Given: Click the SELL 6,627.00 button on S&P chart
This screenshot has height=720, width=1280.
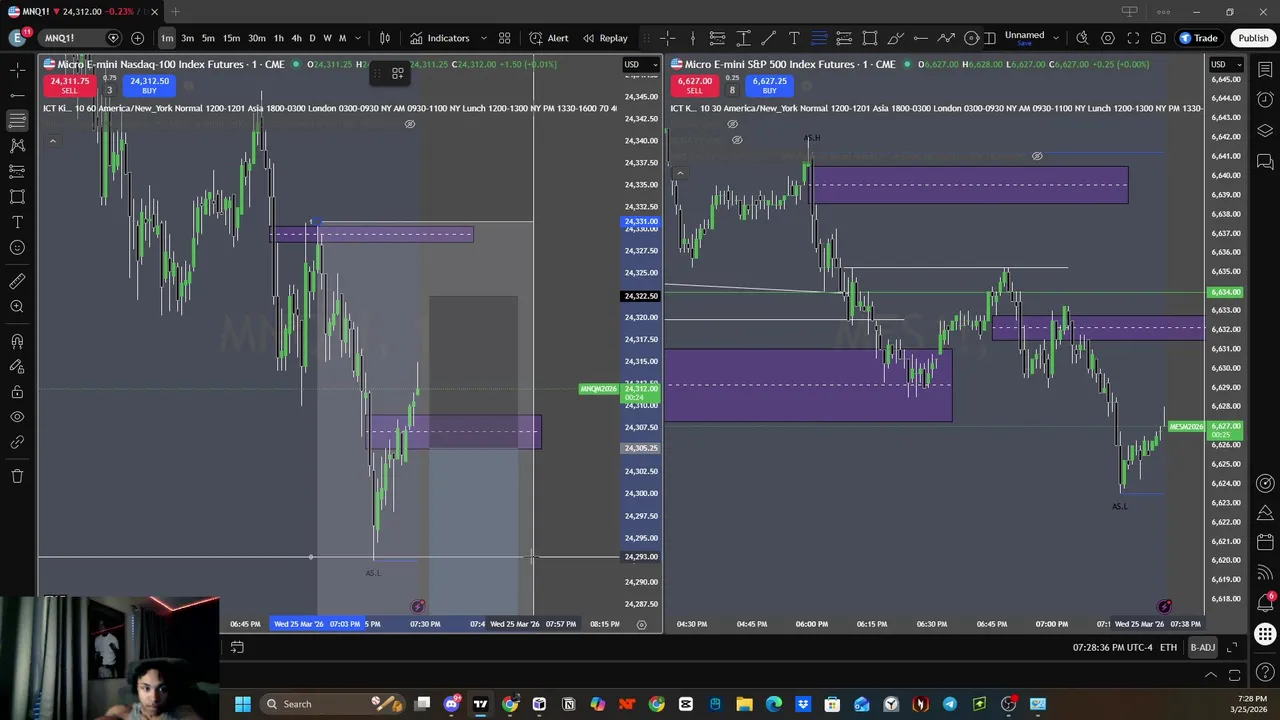Looking at the screenshot, I should pyautogui.click(x=694, y=85).
